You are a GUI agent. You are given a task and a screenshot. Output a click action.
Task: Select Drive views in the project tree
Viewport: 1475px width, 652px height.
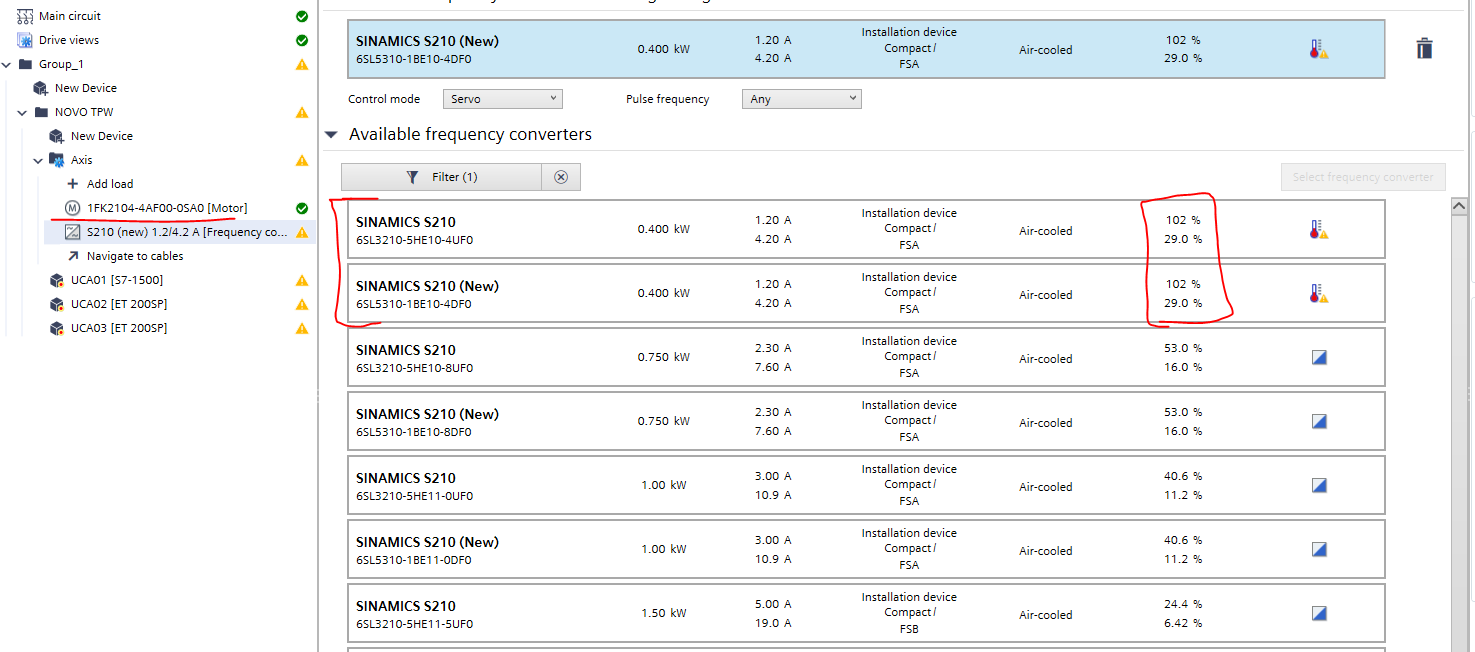pos(68,40)
